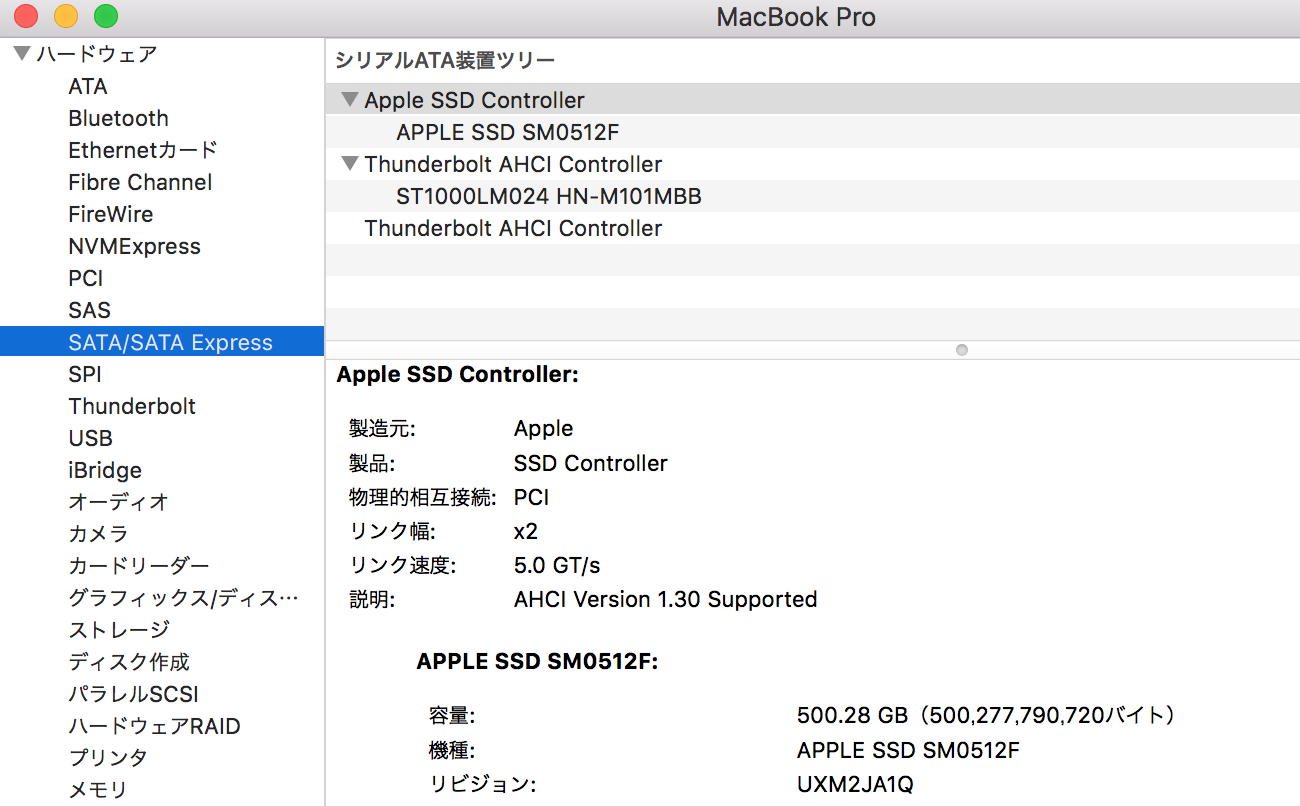Screen dimensions: 1300x806
Task: Show Ethernetカード information
Action: (x=142, y=150)
